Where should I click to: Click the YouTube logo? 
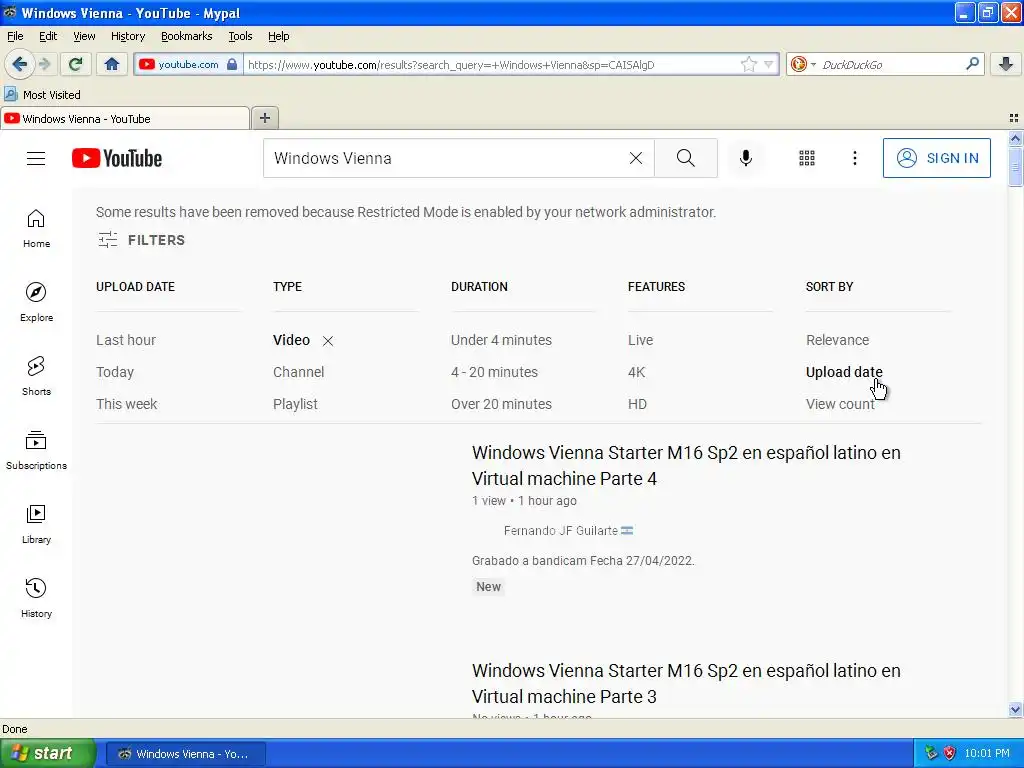click(x=117, y=158)
